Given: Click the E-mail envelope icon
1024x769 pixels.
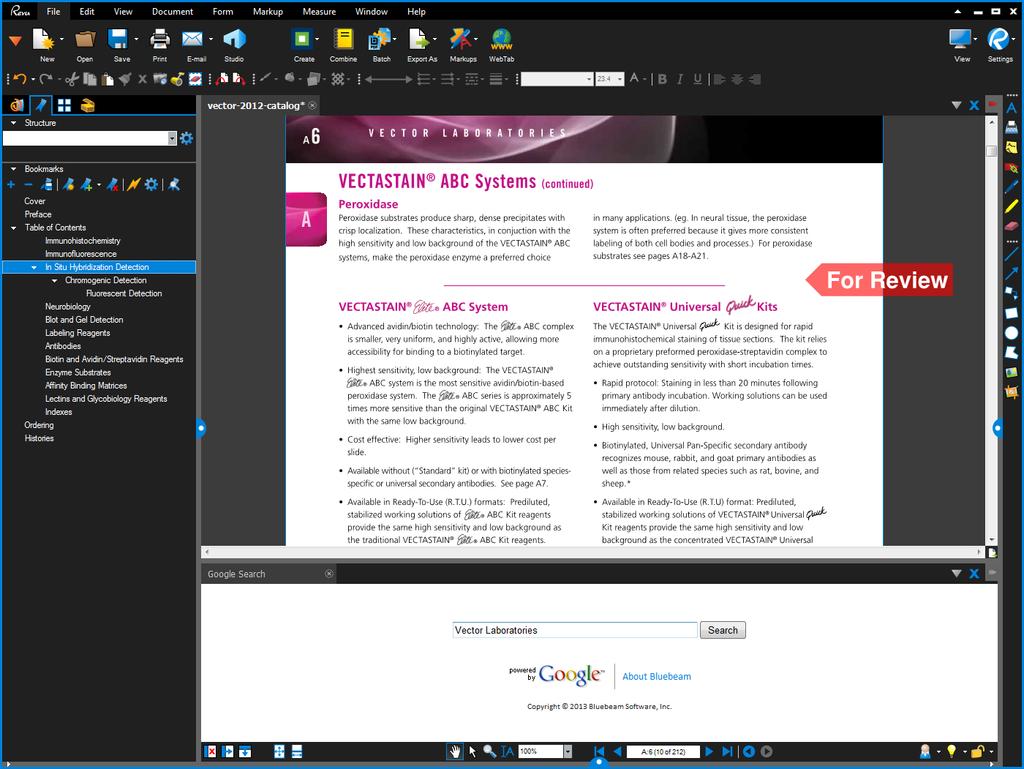Looking at the screenshot, I should pyautogui.click(x=192, y=39).
